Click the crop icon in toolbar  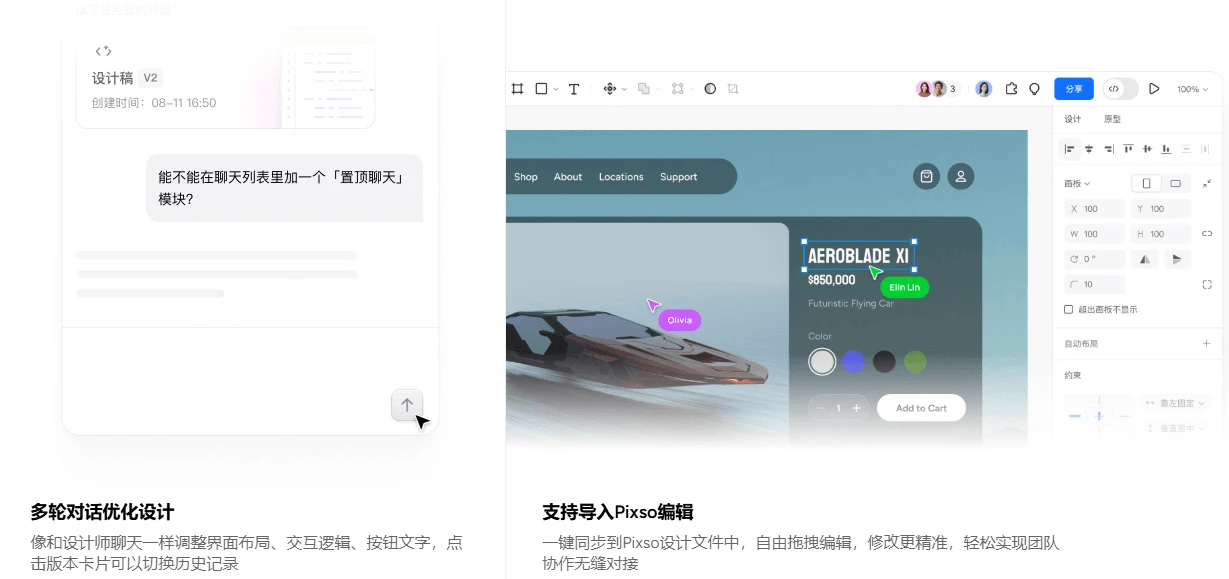733,89
